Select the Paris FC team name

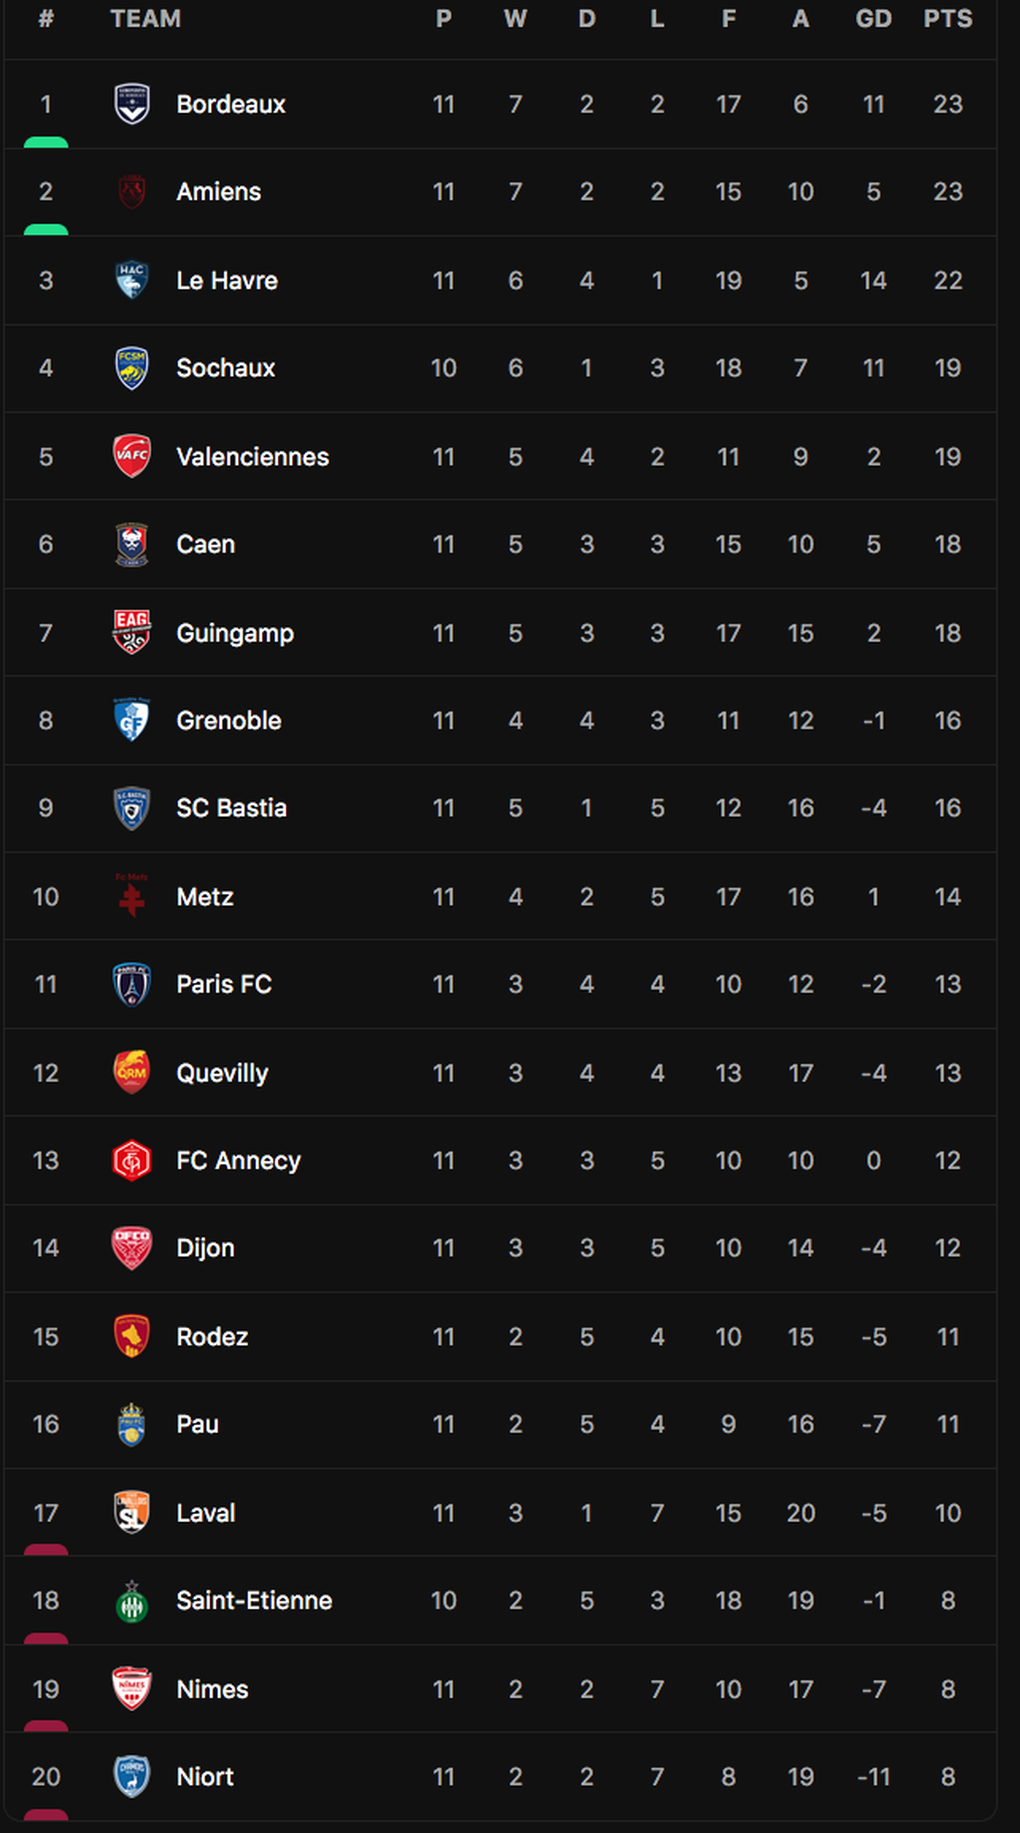tap(223, 984)
